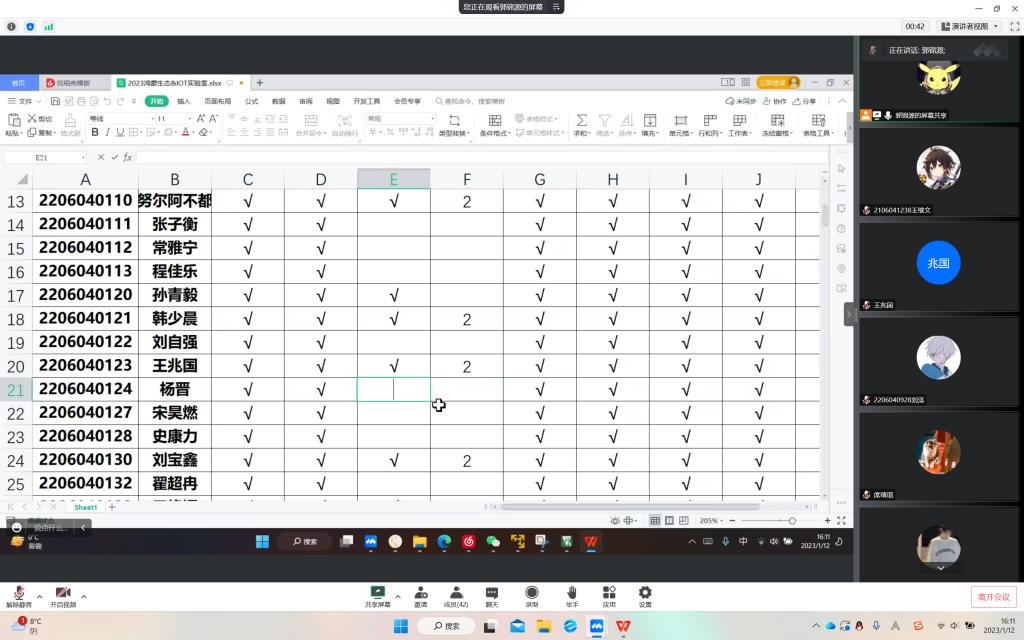
Task: Switch to the 插入 ribbon tab
Action: tap(184, 101)
